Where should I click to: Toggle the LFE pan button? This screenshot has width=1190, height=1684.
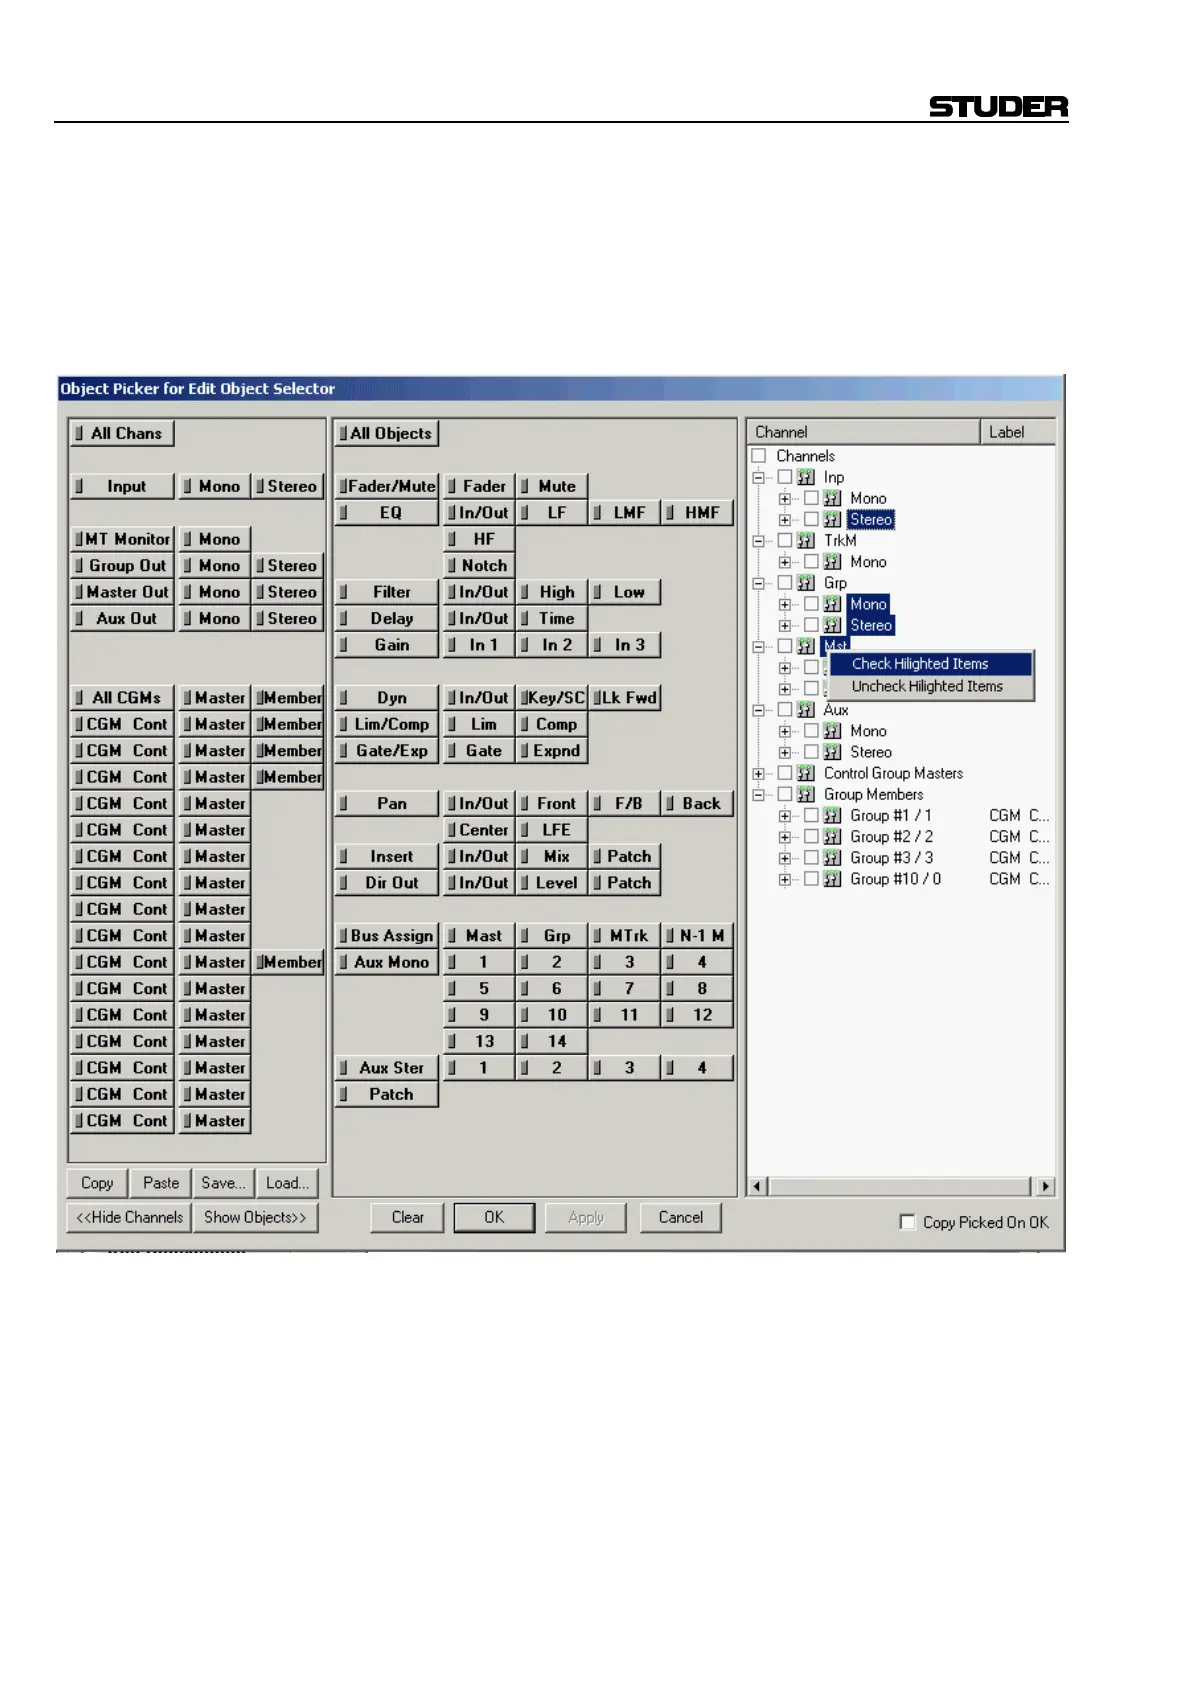click(x=552, y=830)
